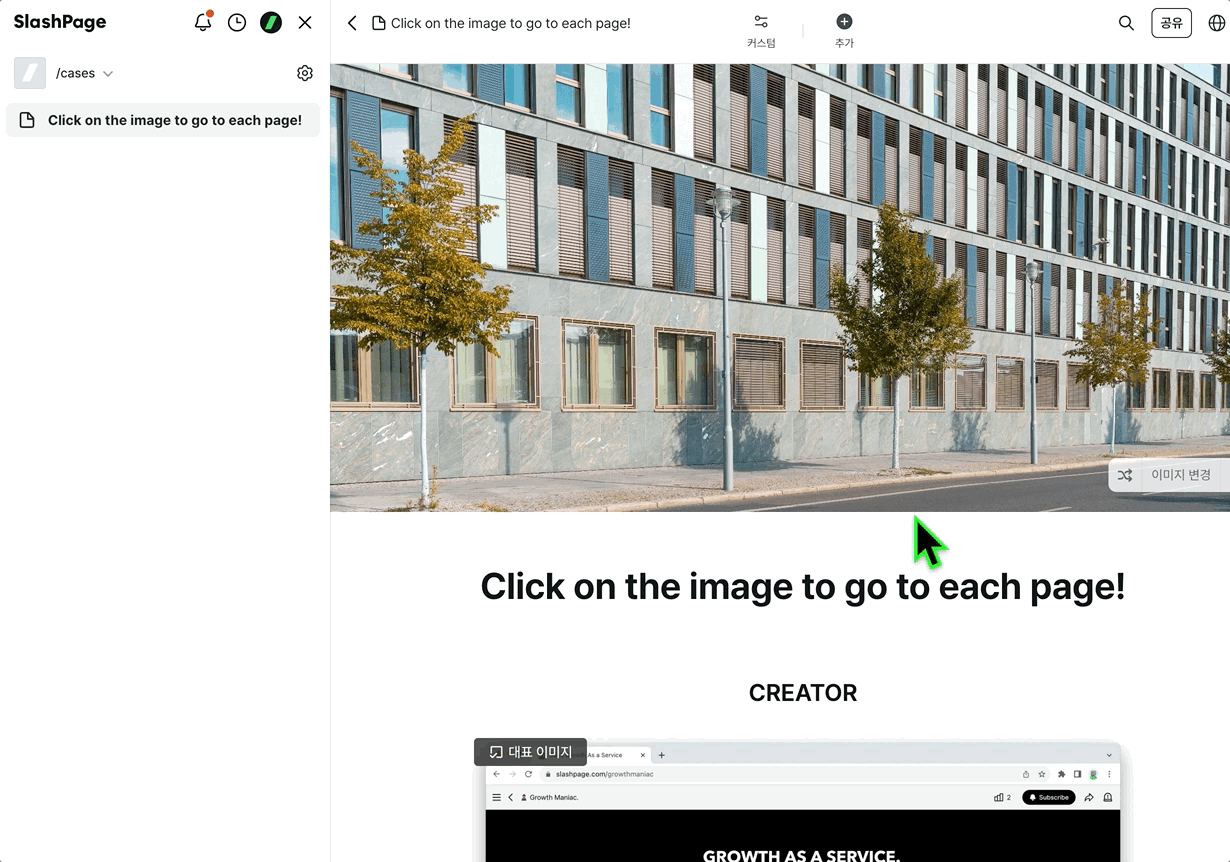This screenshot has width=1230, height=862.
Task: Open the 커스텀 customize options
Action: click(x=761, y=30)
